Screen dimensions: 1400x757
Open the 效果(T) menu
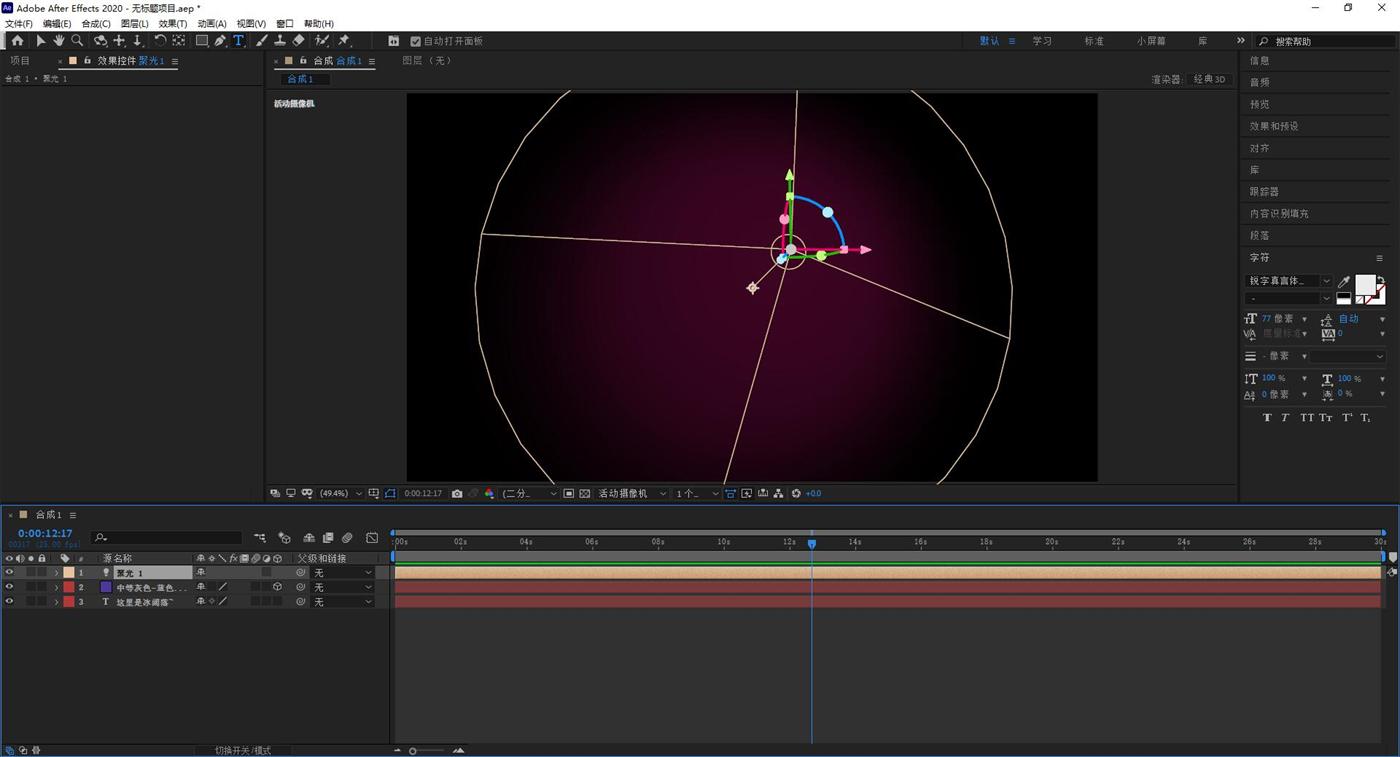[x=172, y=24]
